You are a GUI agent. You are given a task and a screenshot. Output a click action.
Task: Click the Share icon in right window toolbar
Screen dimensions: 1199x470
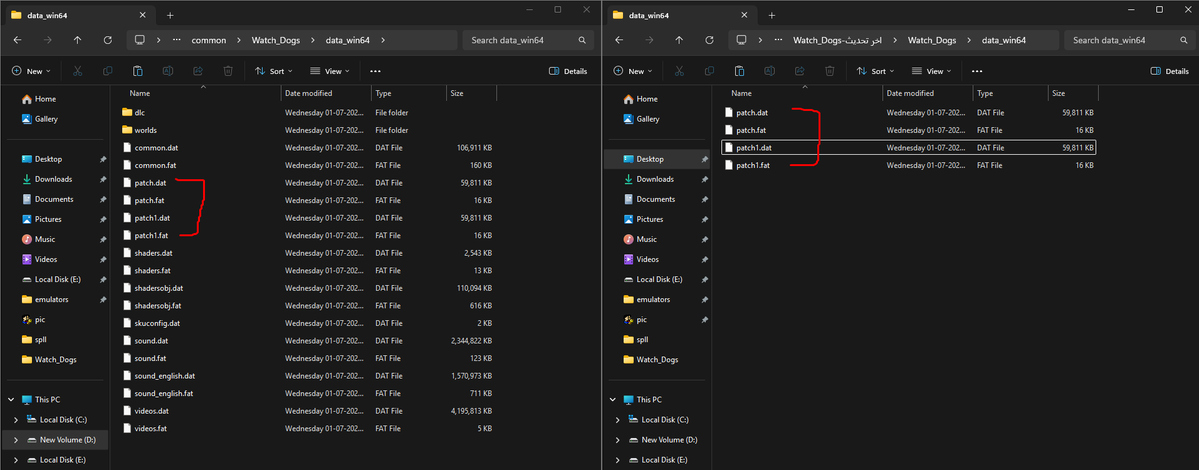point(800,71)
